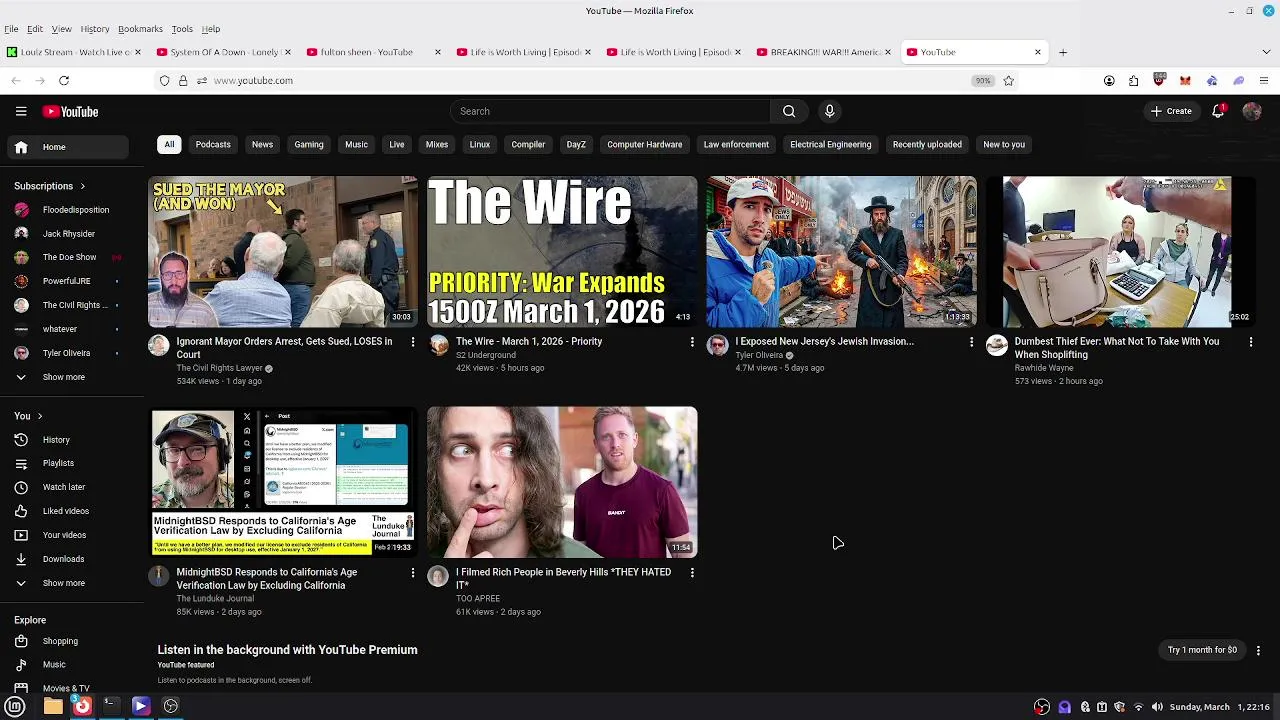Viewport: 1280px width, 720px height.
Task: Activate voice search microphone
Action: 829,111
